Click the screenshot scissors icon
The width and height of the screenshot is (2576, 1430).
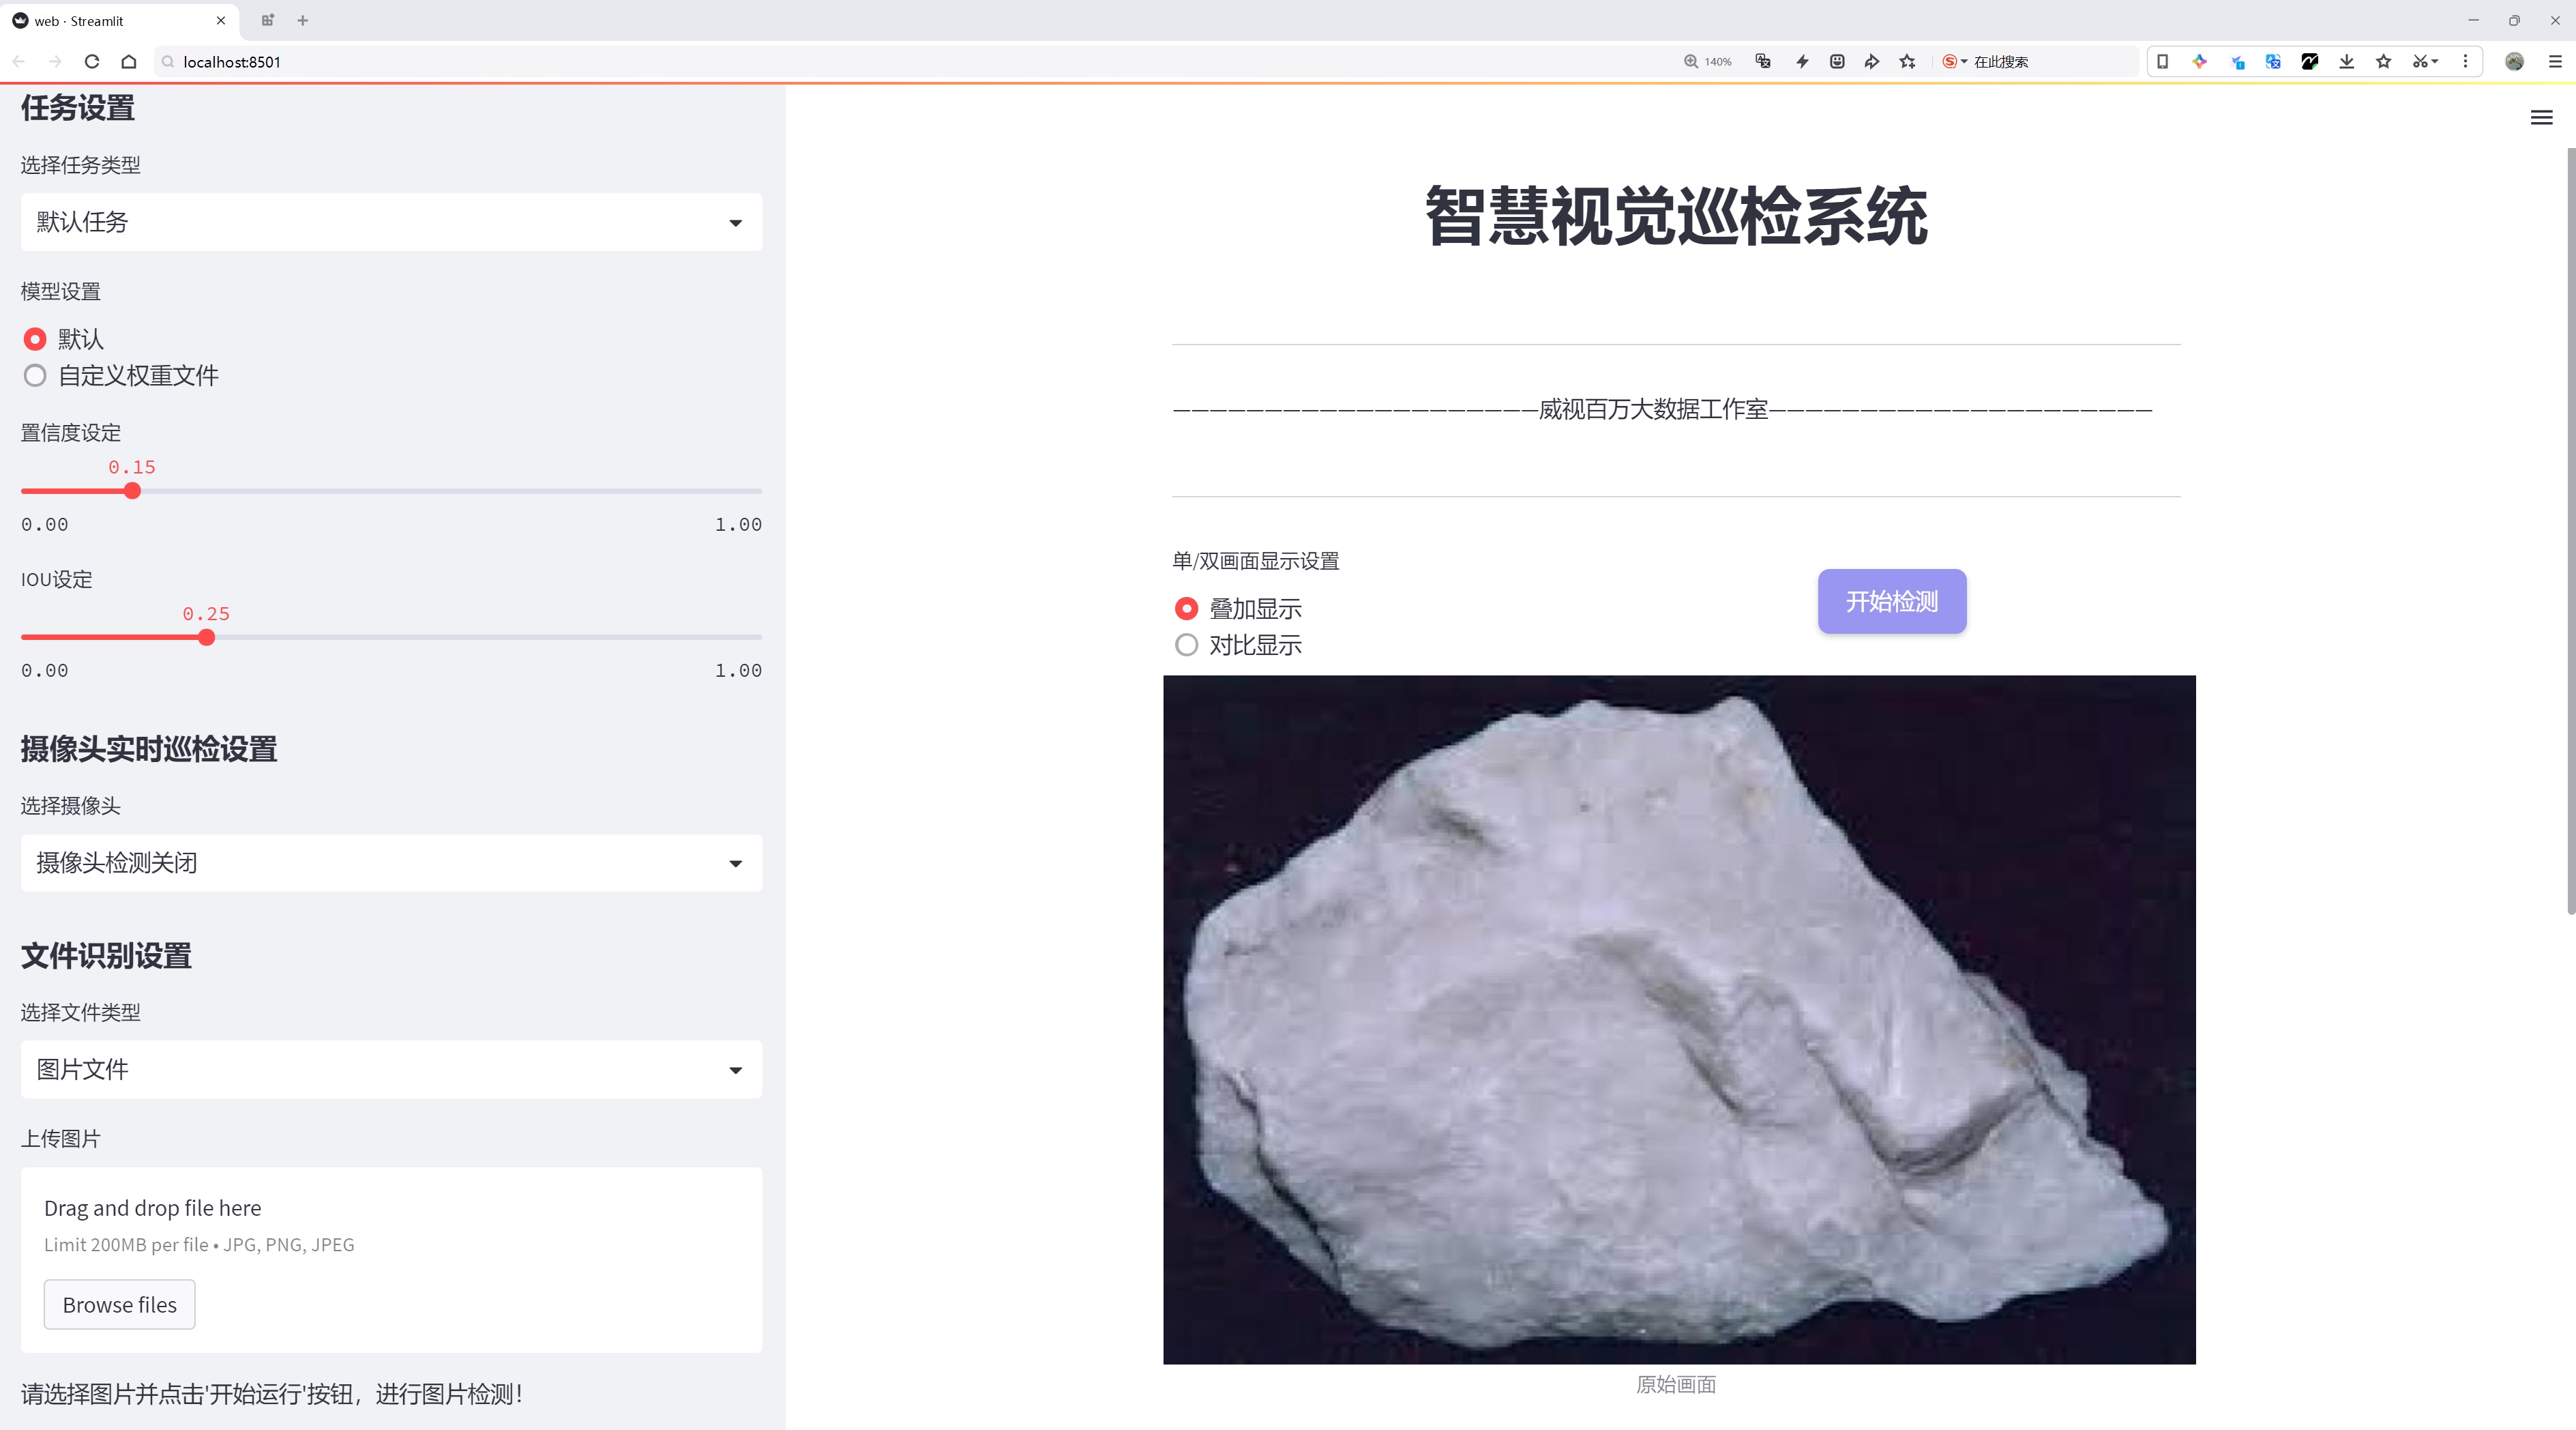[x=2419, y=62]
